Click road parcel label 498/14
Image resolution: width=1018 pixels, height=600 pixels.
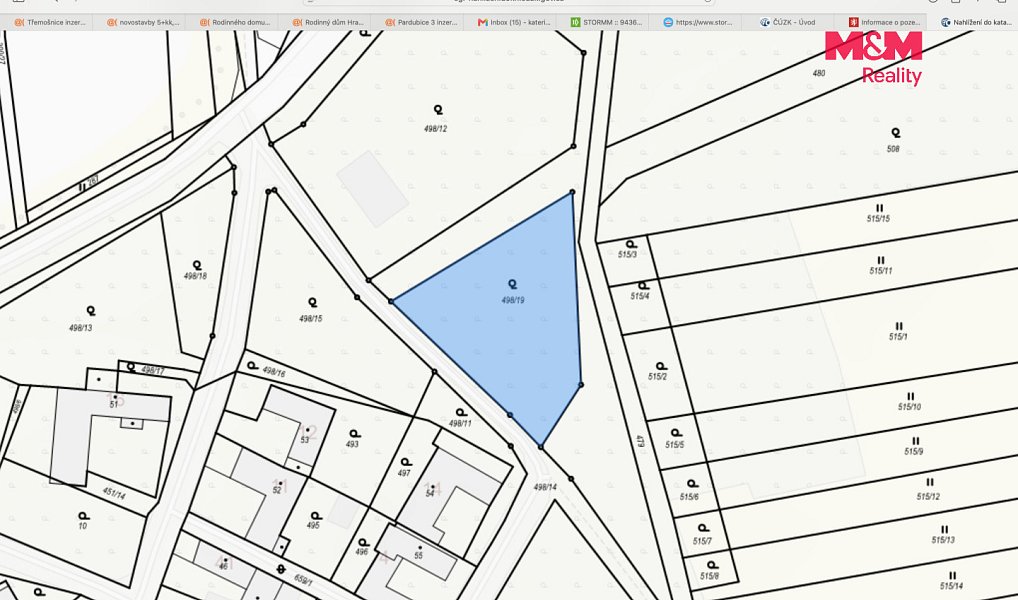545,487
